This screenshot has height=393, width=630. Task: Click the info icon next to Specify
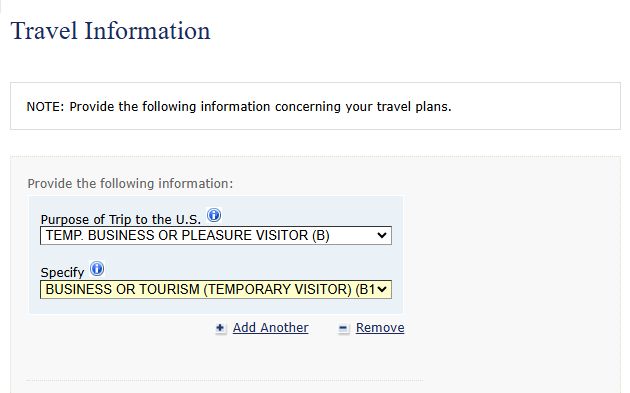97,268
